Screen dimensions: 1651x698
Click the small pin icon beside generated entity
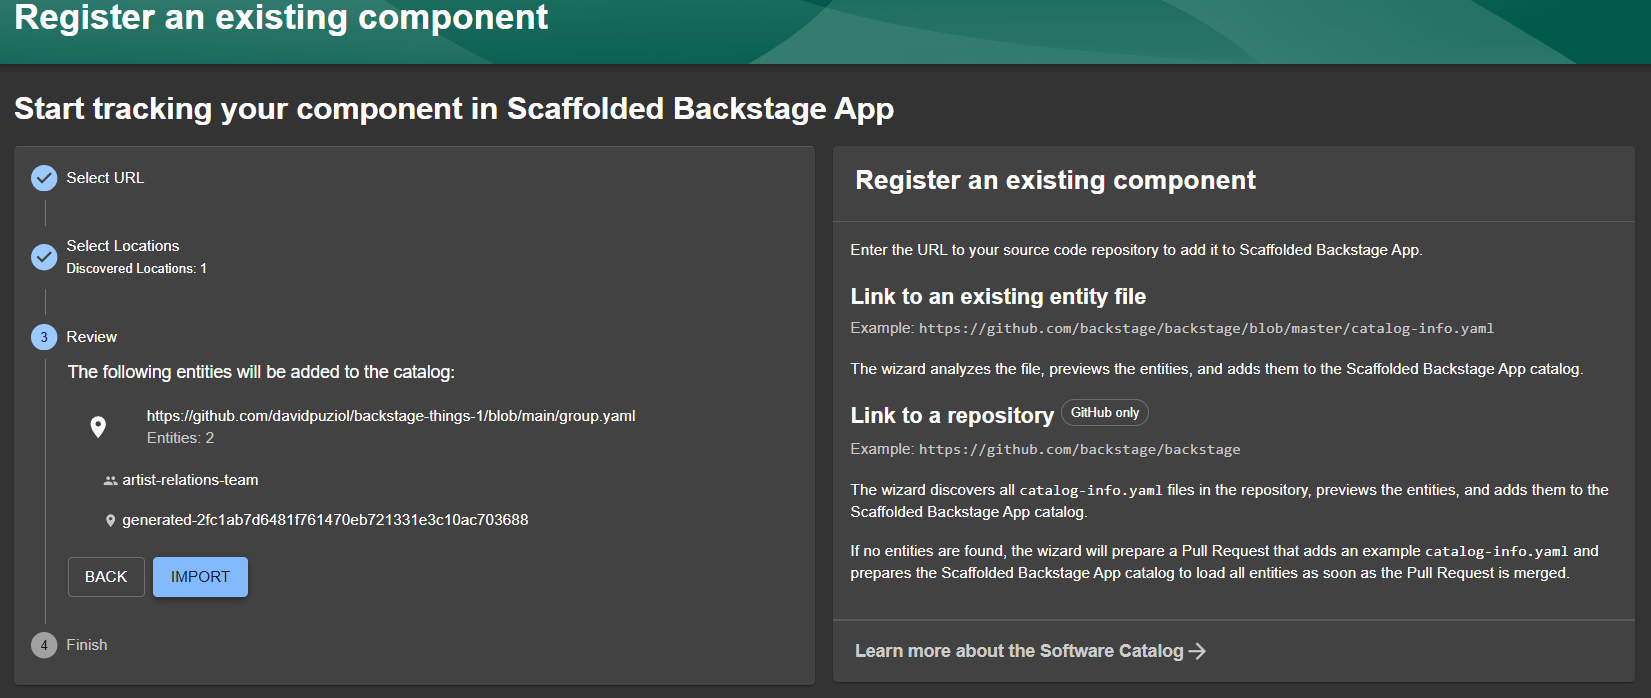[110, 521]
